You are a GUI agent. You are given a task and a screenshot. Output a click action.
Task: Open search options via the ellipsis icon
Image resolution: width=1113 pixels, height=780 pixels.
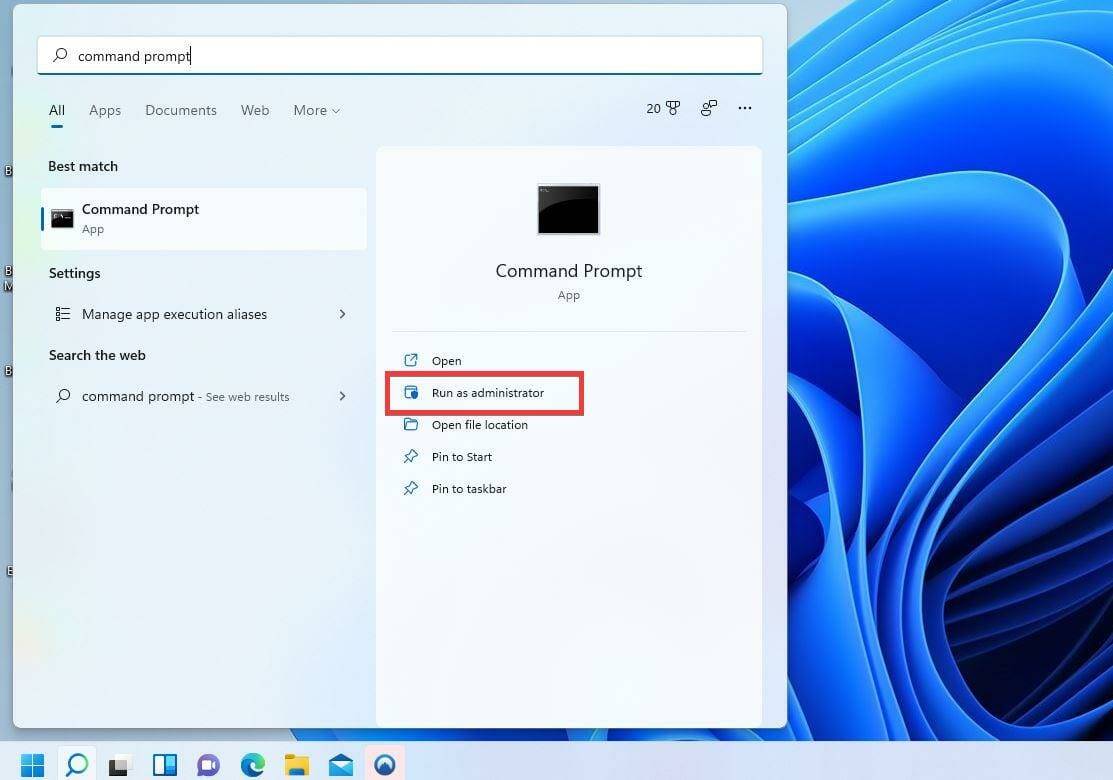coord(744,108)
